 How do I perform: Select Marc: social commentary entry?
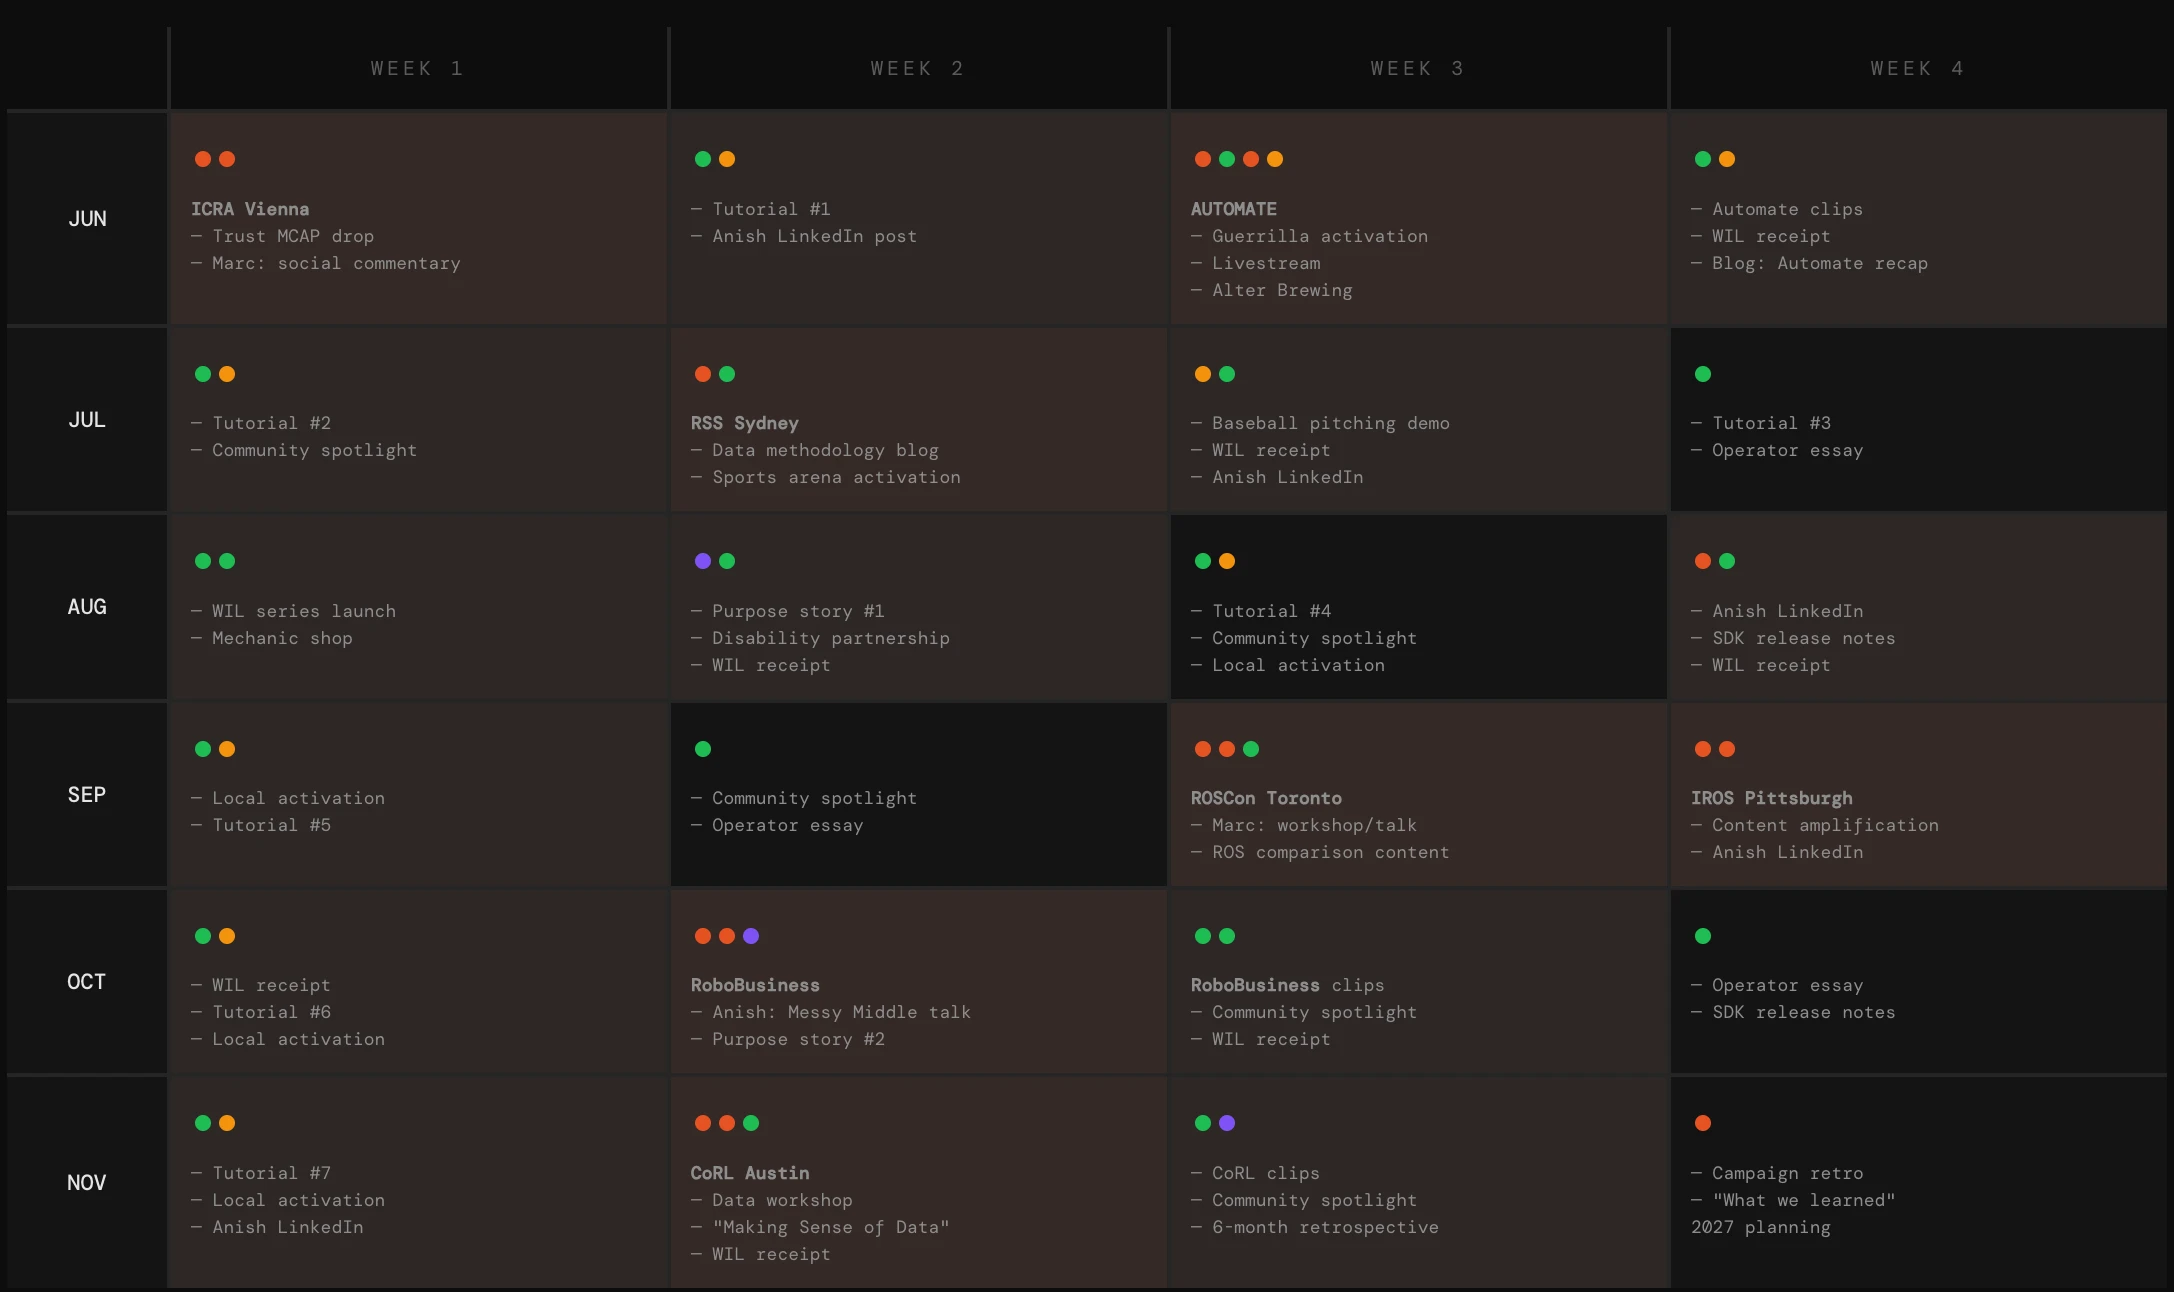click(x=326, y=263)
